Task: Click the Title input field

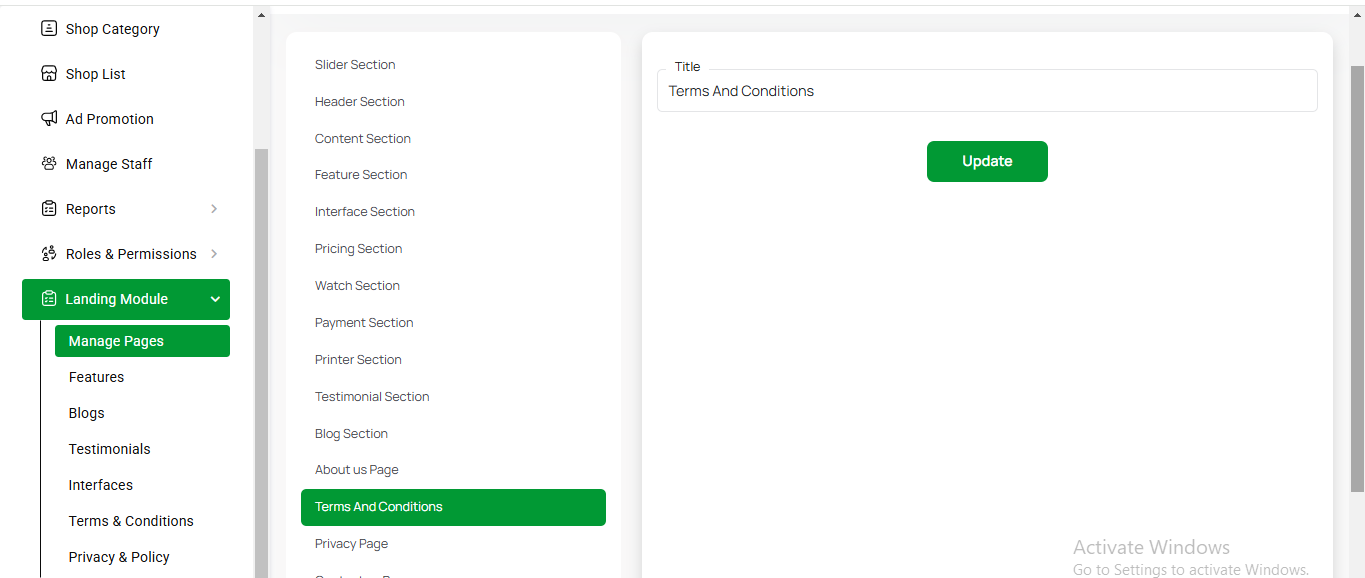Action: tap(987, 91)
